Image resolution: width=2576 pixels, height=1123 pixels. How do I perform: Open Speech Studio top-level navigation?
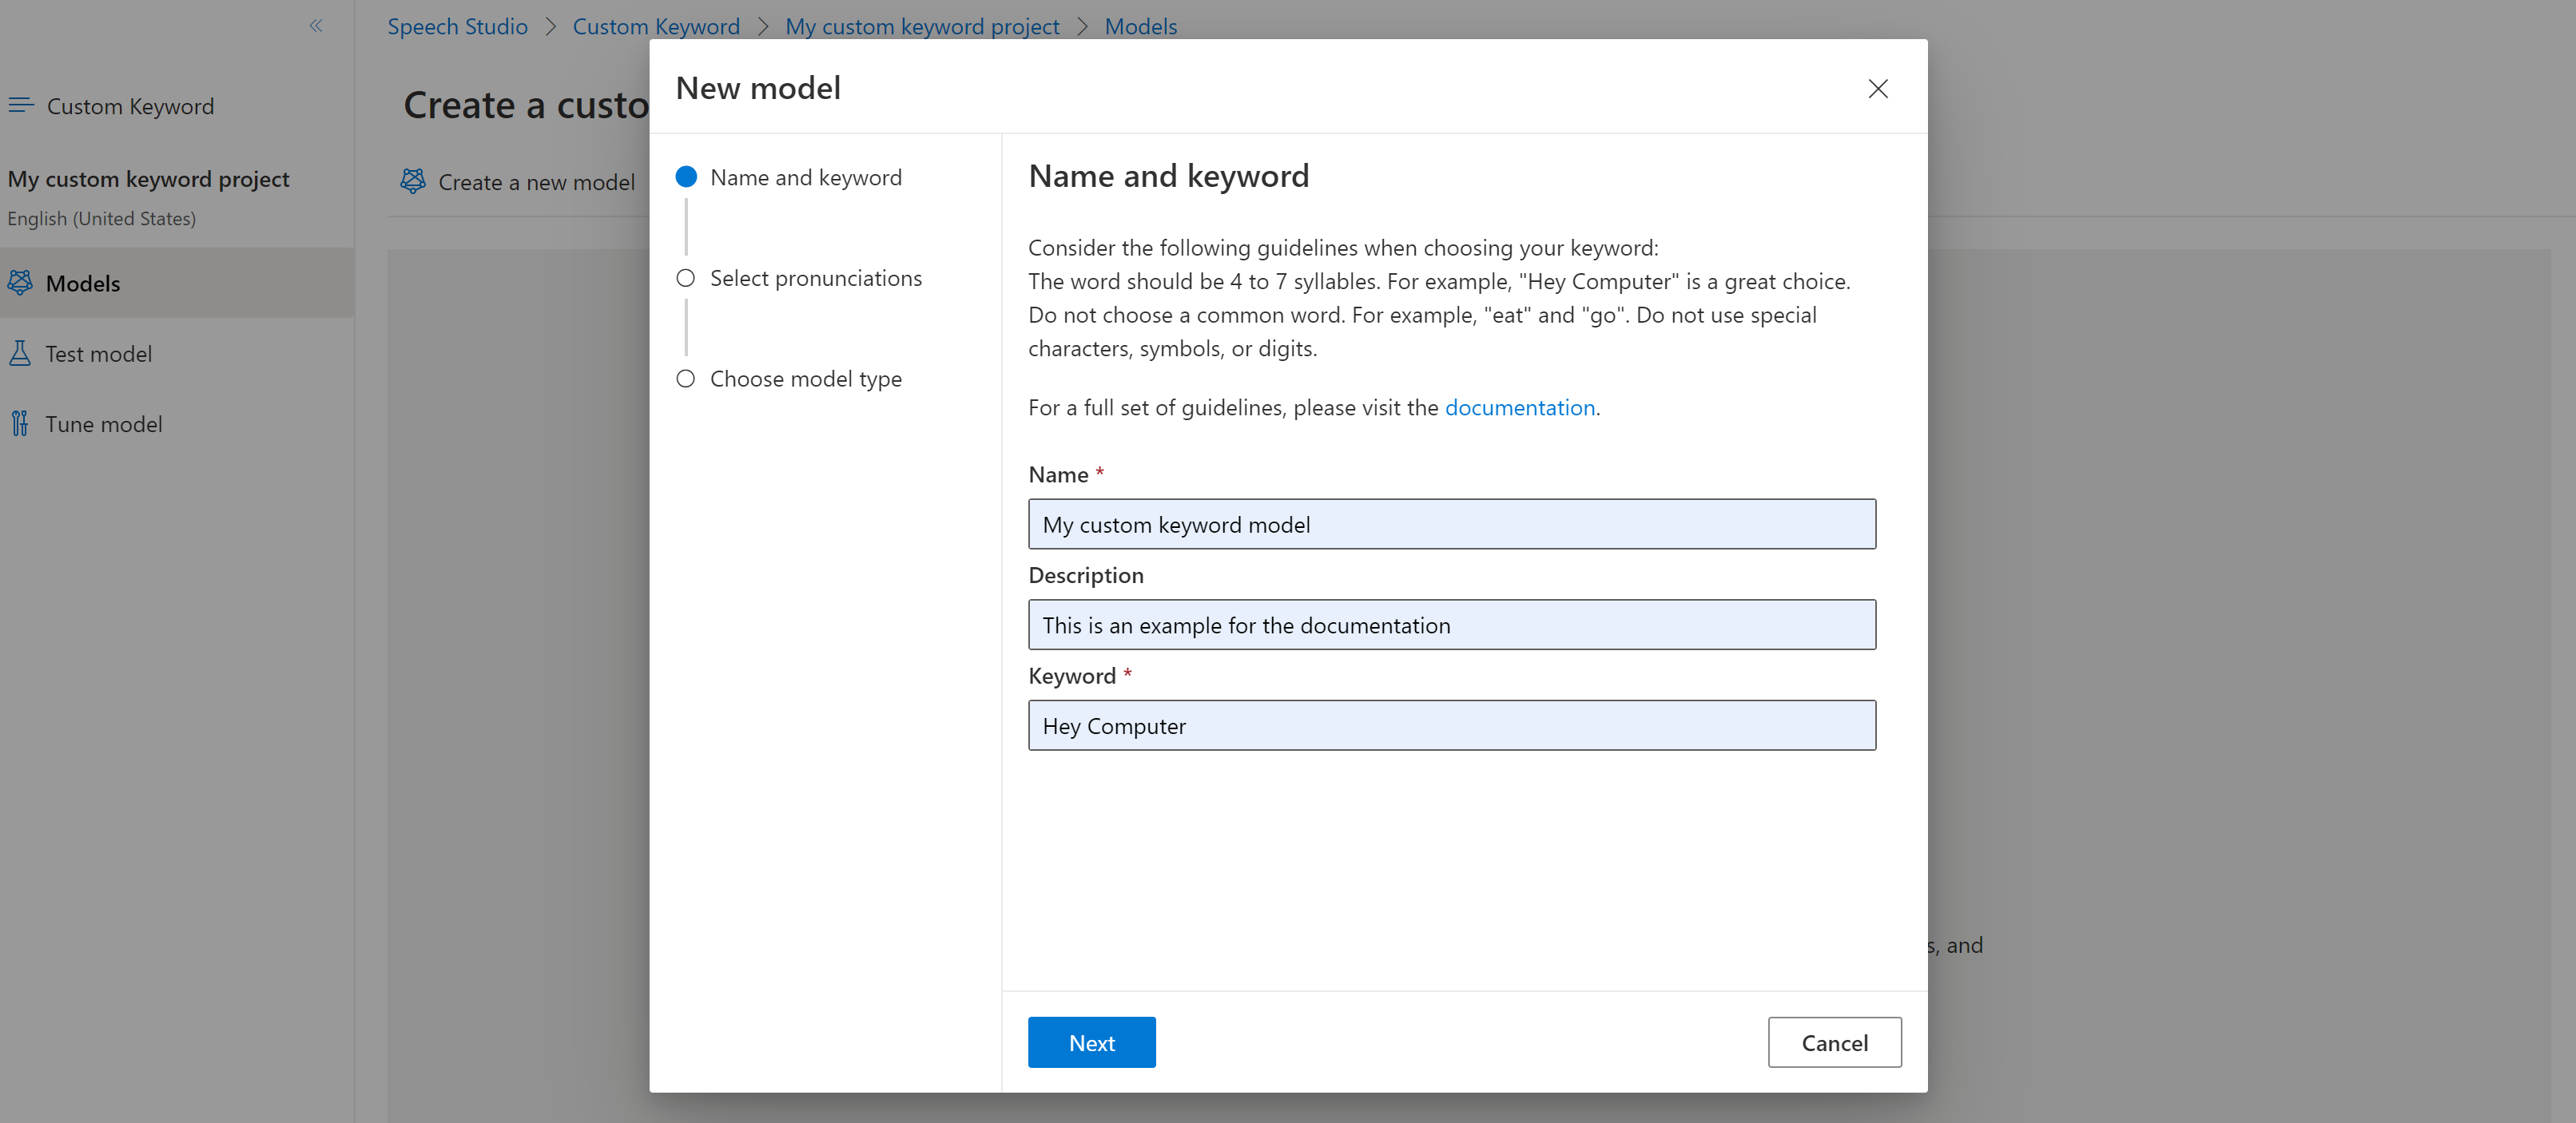457,25
